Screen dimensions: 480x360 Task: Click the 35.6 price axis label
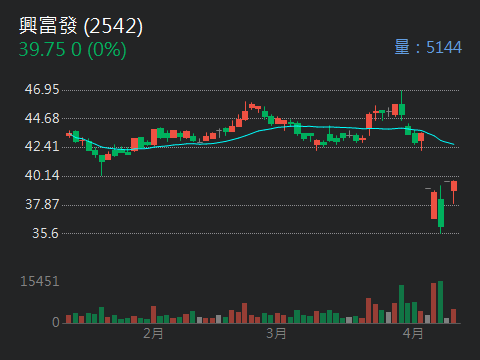(45, 233)
